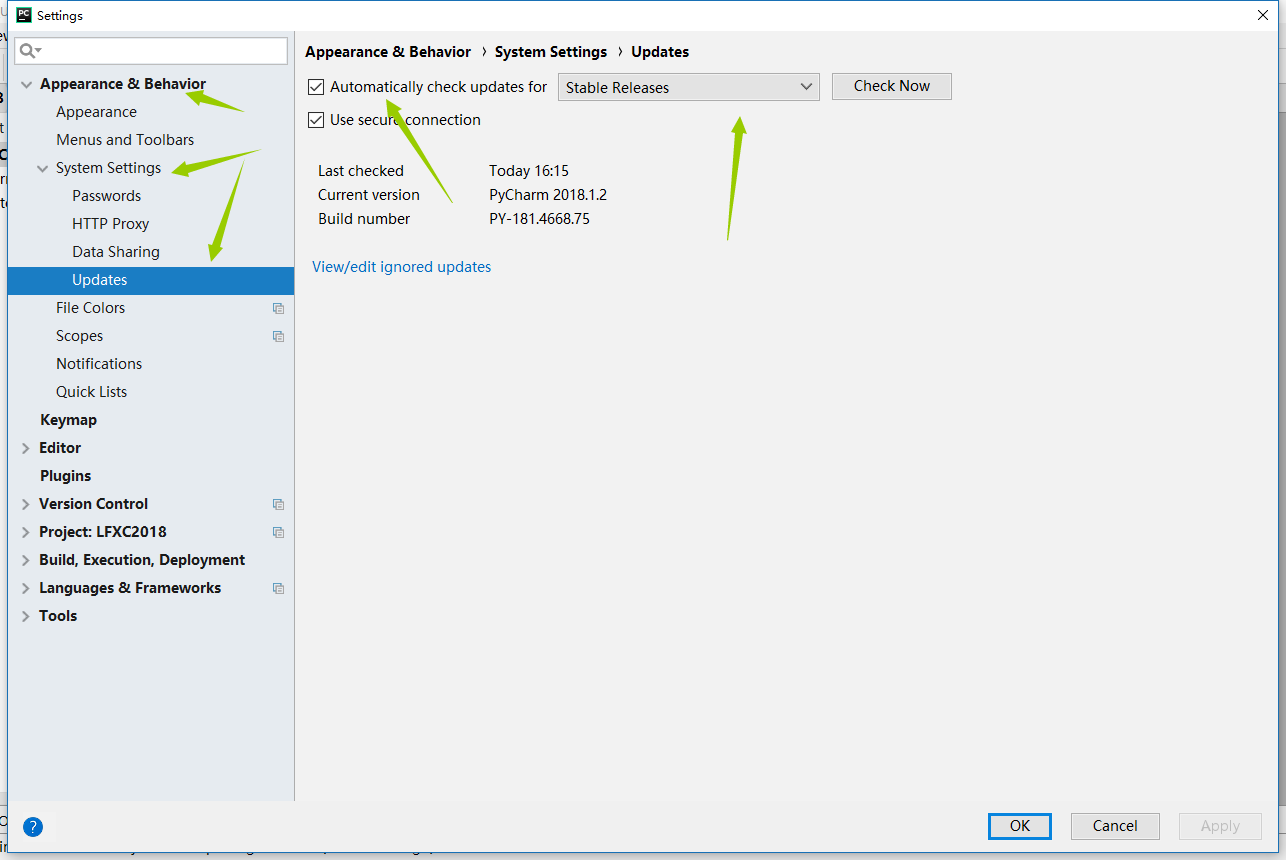The width and height of the screenshot is (1286, 860).
Task: Open the Quick Lists settings page
Action: 91,392
